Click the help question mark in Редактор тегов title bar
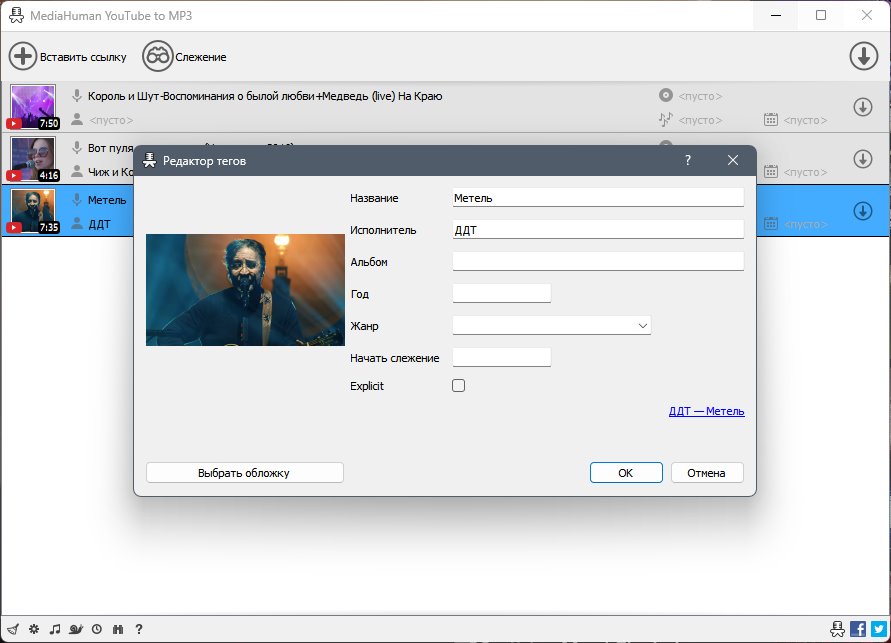The height and width of the screenshot is (643, 891). tap(688, 160)
